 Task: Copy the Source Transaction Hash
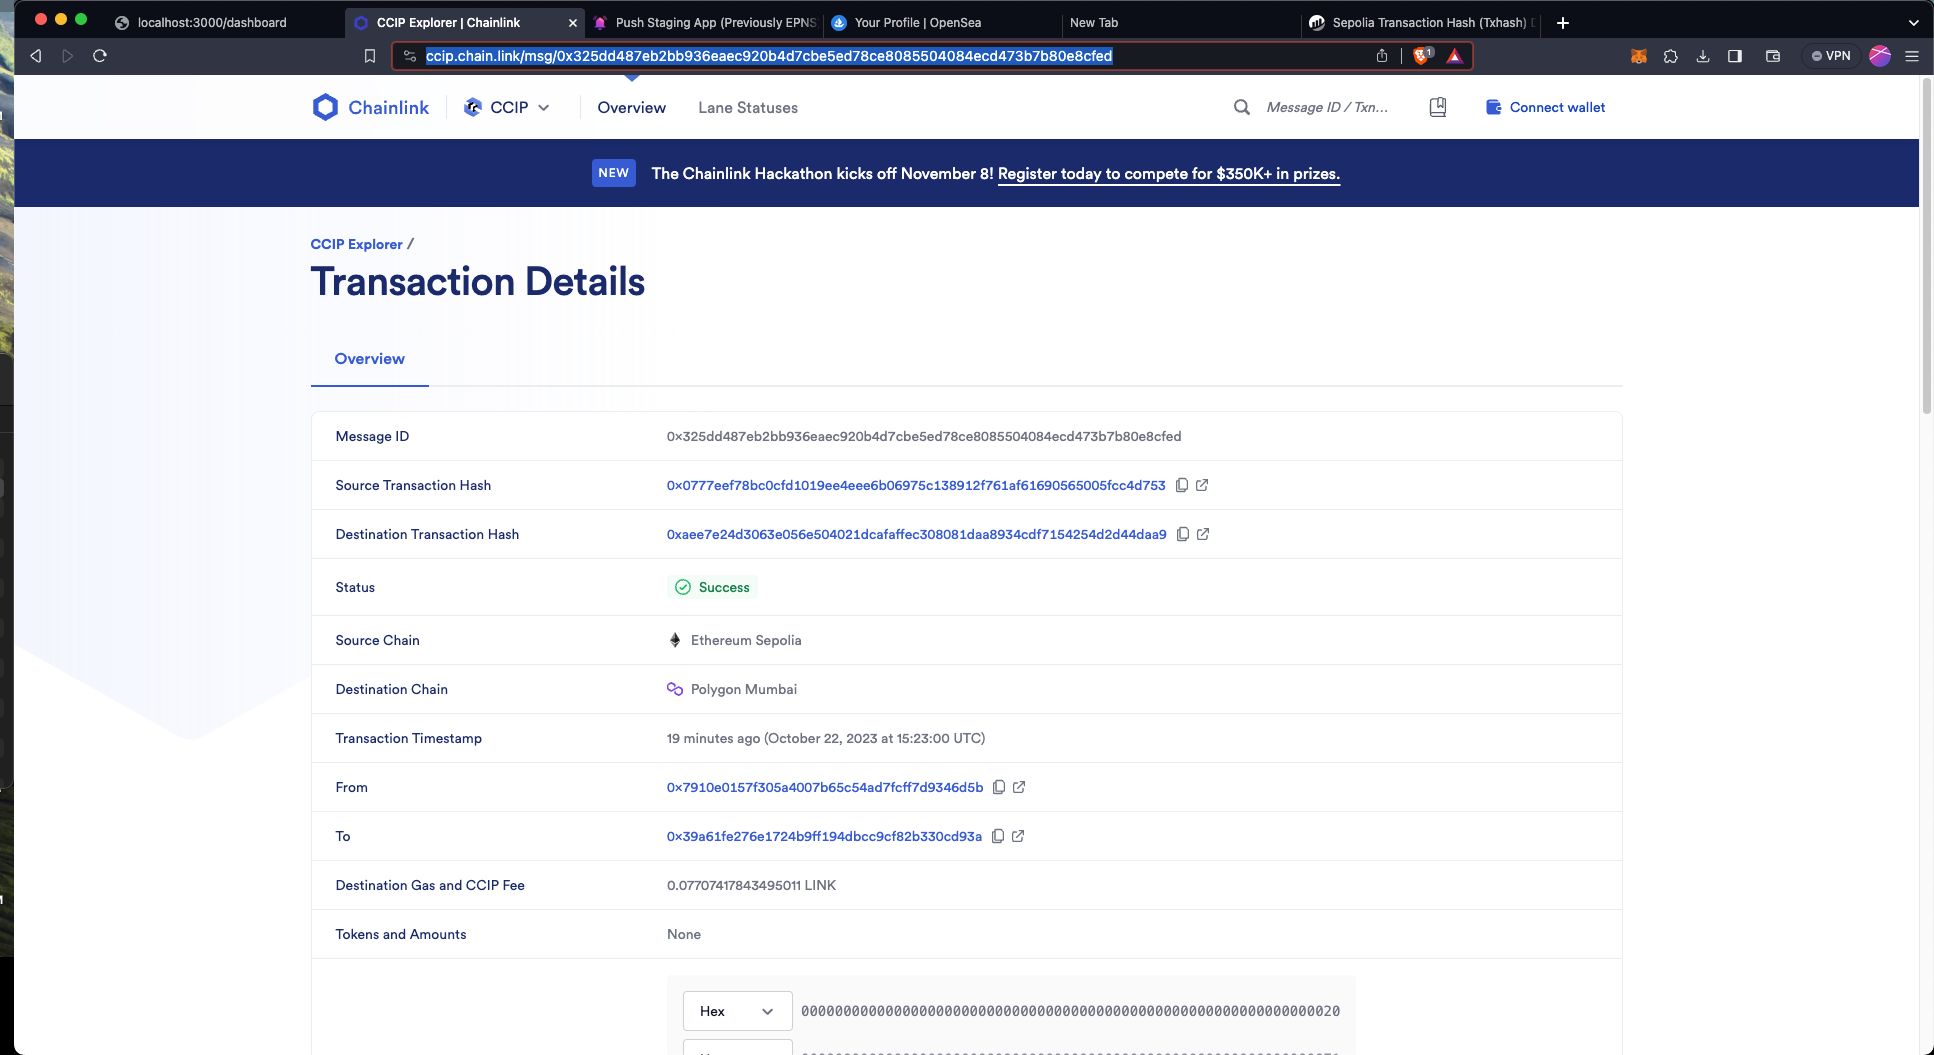coord(1181,485)
